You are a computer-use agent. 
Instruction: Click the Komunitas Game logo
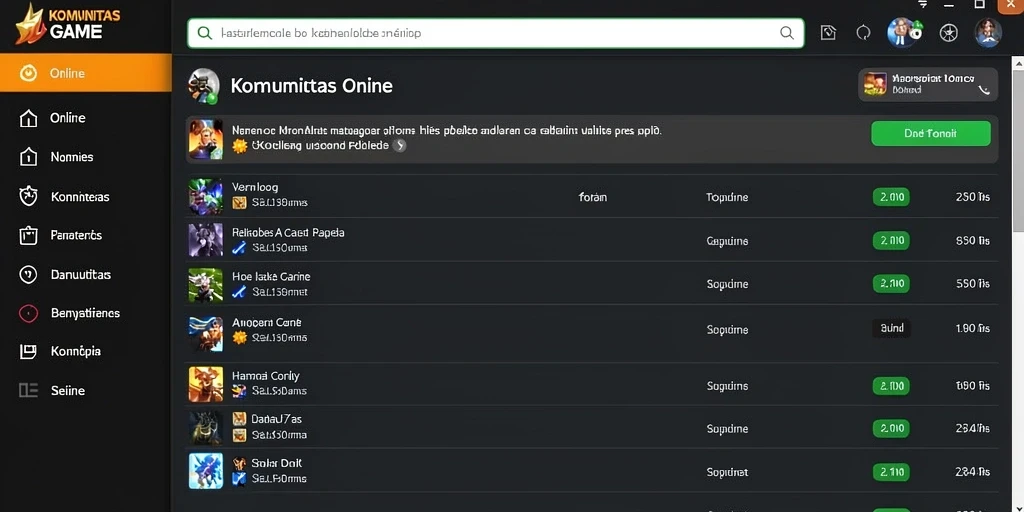[x=67, y=24]
